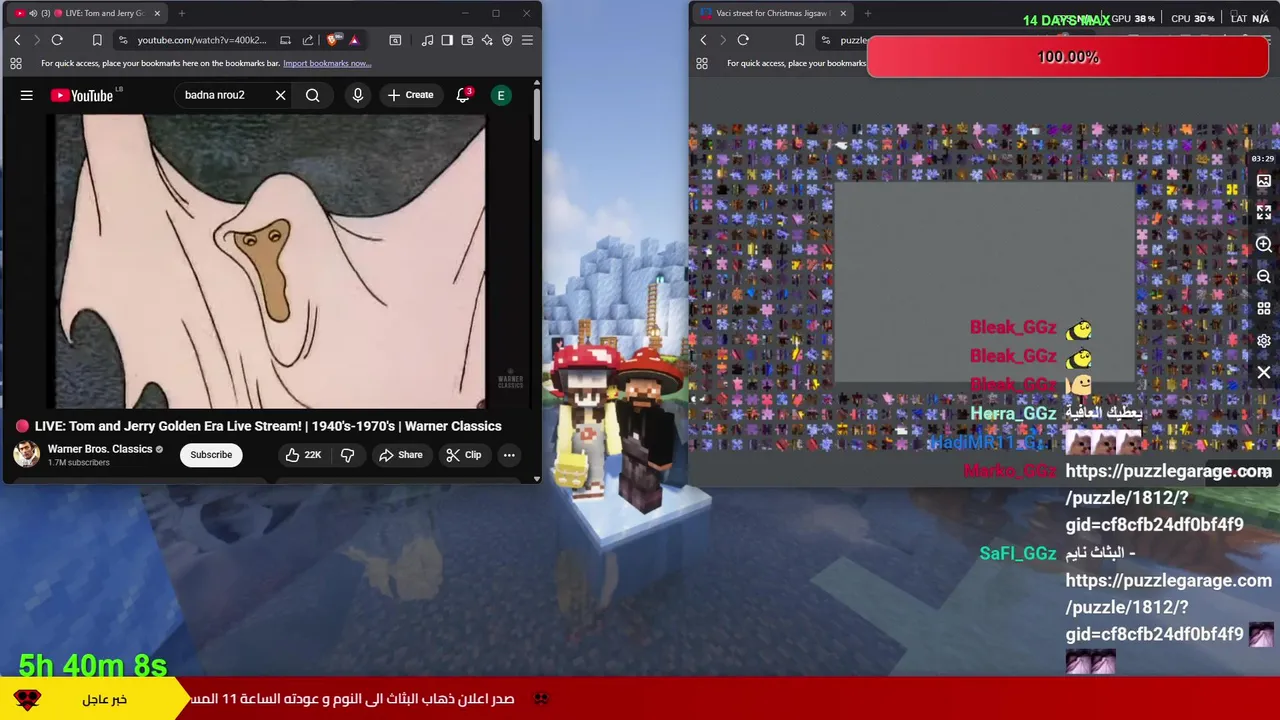This screenshot has height=720, width=1280.
Task: Open the Brave Rewards triangle icon
Action: click(354, 40)
